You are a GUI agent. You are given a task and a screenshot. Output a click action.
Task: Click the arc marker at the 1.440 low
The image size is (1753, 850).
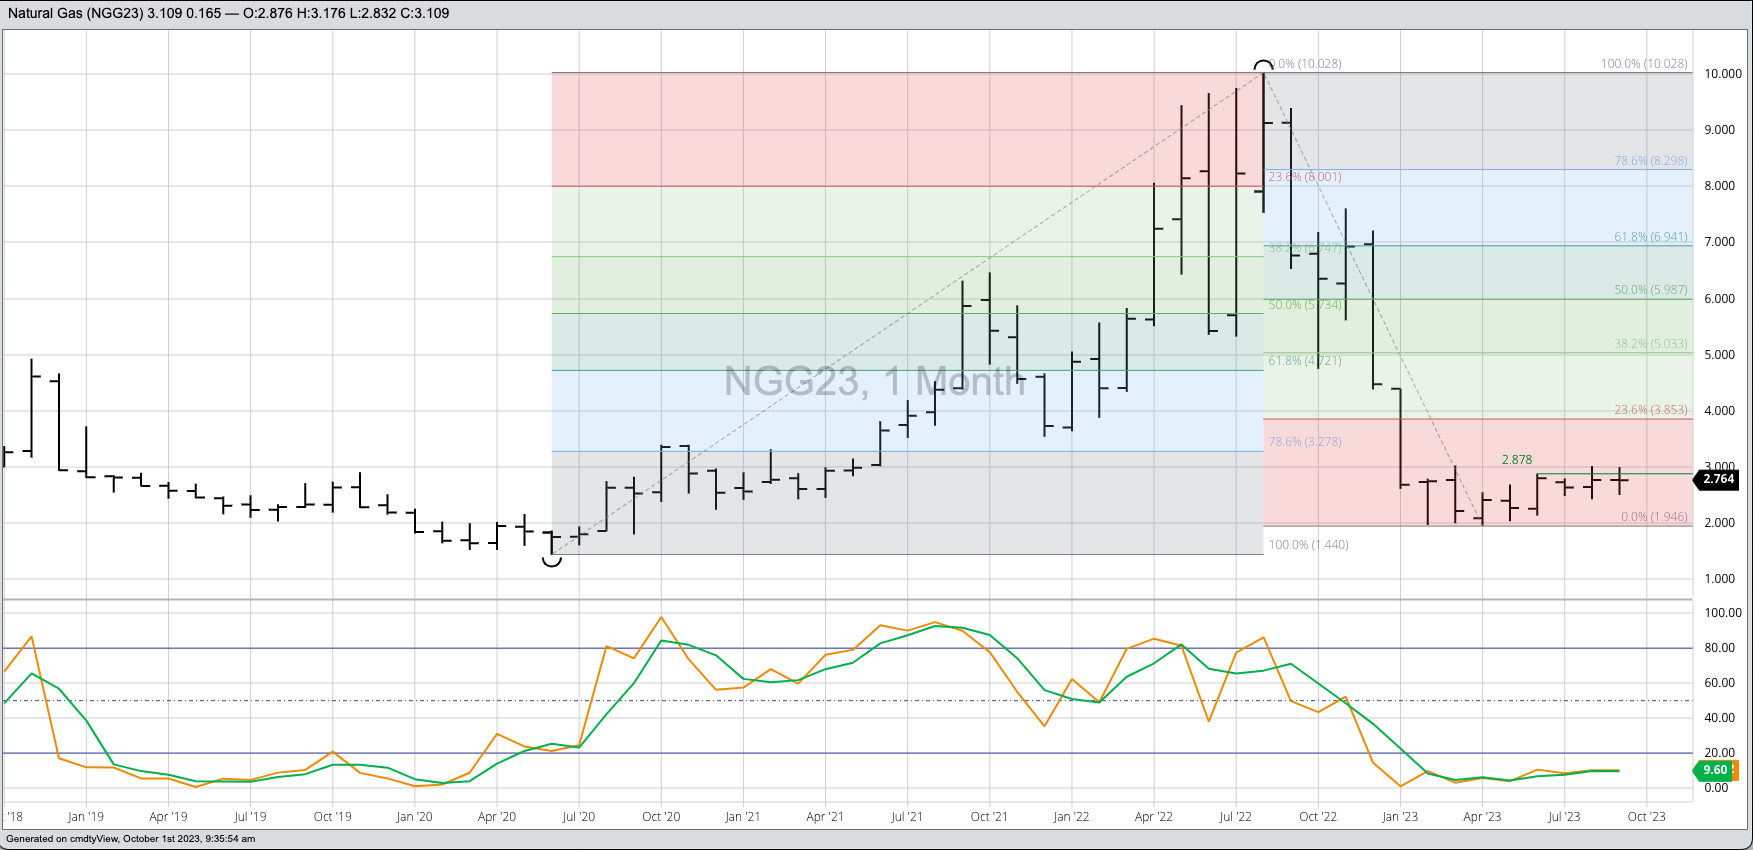coord(552,561)
